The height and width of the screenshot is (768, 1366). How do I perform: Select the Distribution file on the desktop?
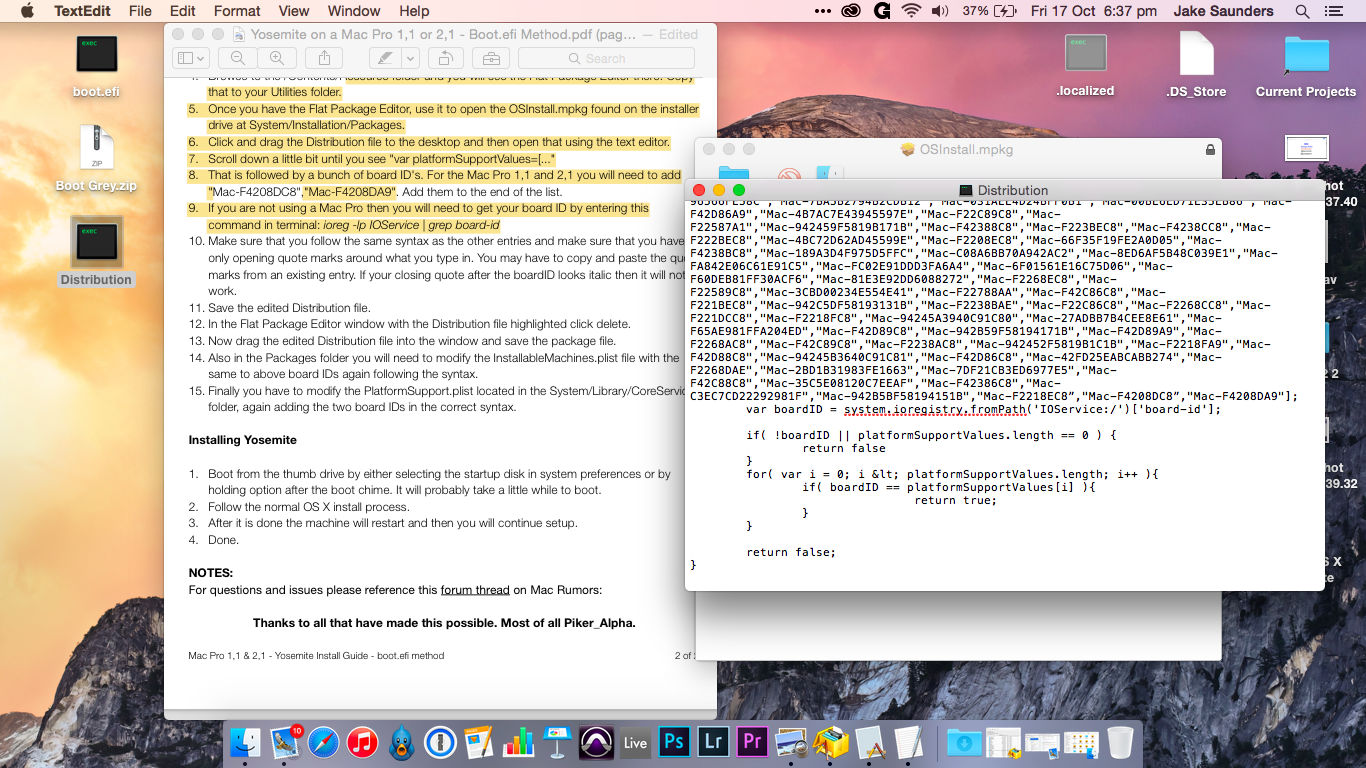[96, 252]
